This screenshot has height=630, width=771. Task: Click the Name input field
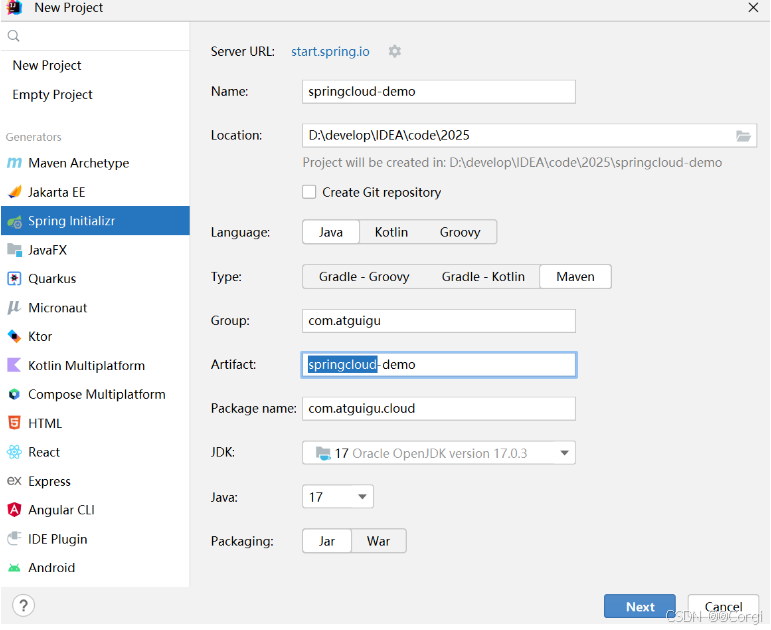click(x=439, y=92)
